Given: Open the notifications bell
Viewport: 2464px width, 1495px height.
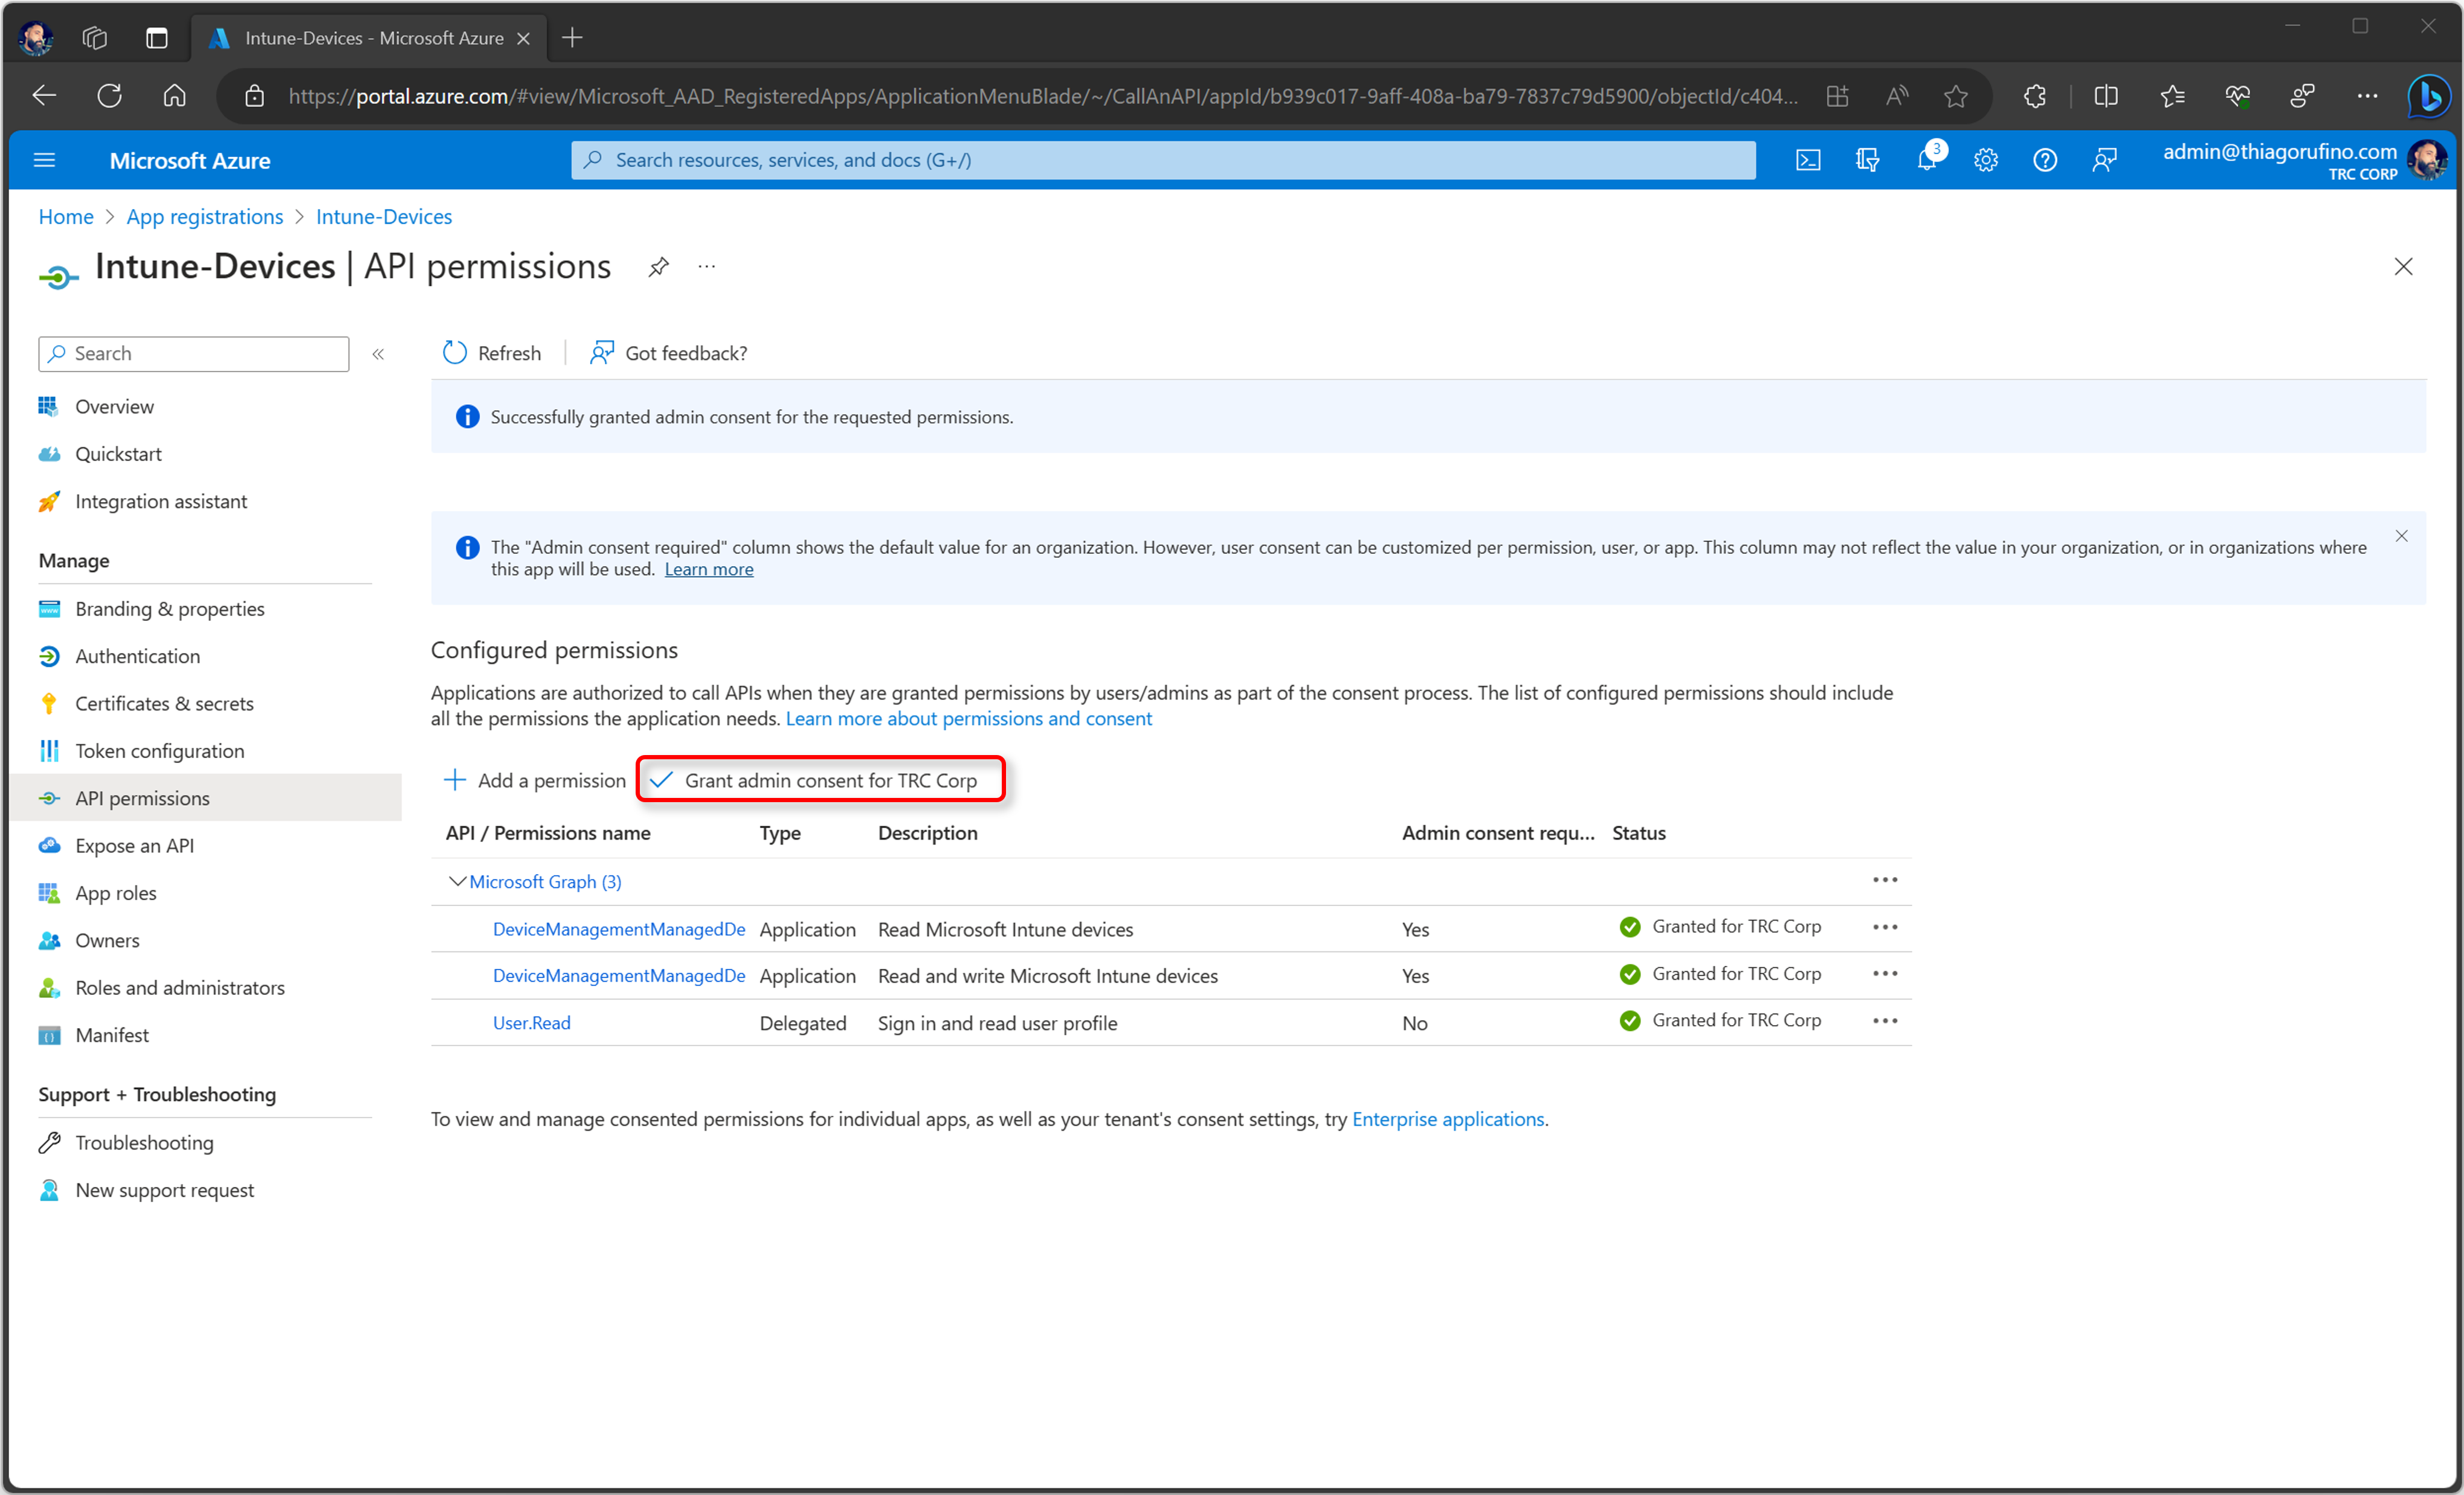Looking at the screenshot, I should (1927, 160).
